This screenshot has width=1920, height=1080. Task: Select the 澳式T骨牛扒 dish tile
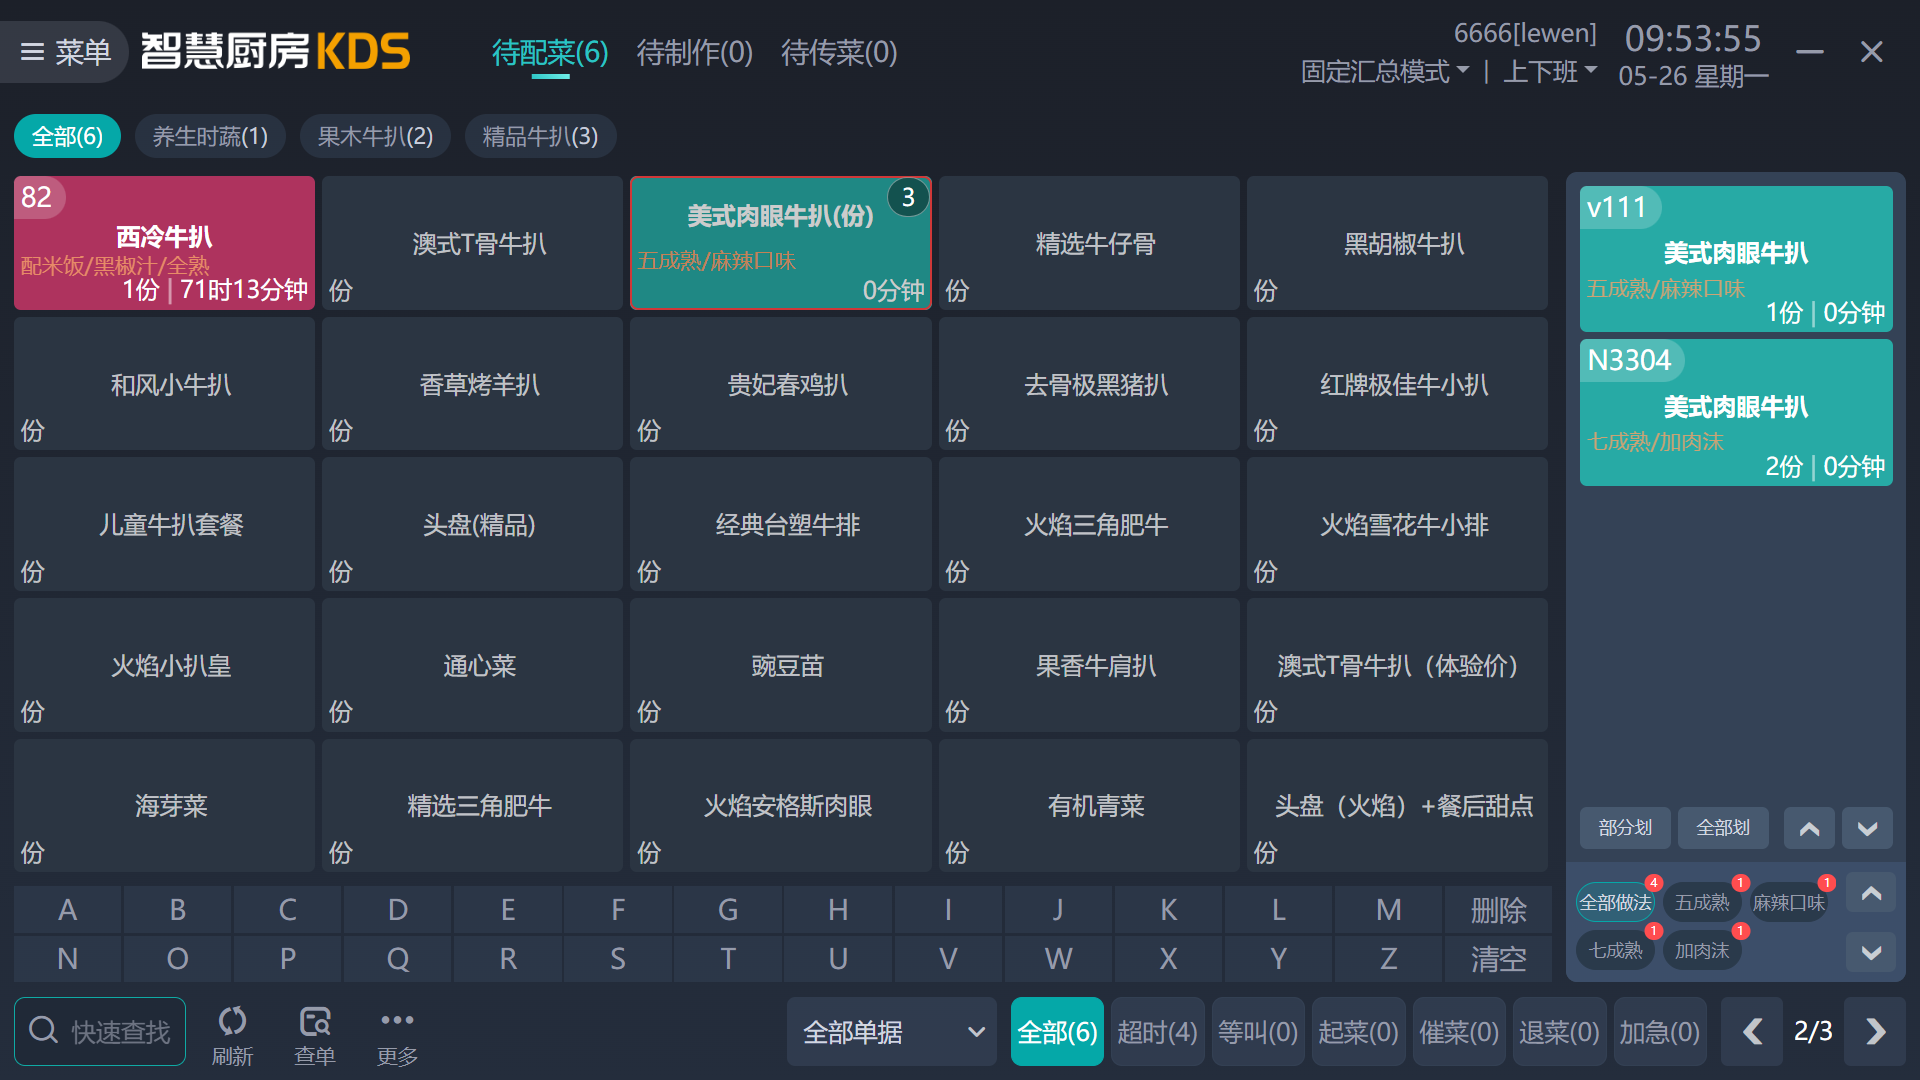(x=472, y=243)
